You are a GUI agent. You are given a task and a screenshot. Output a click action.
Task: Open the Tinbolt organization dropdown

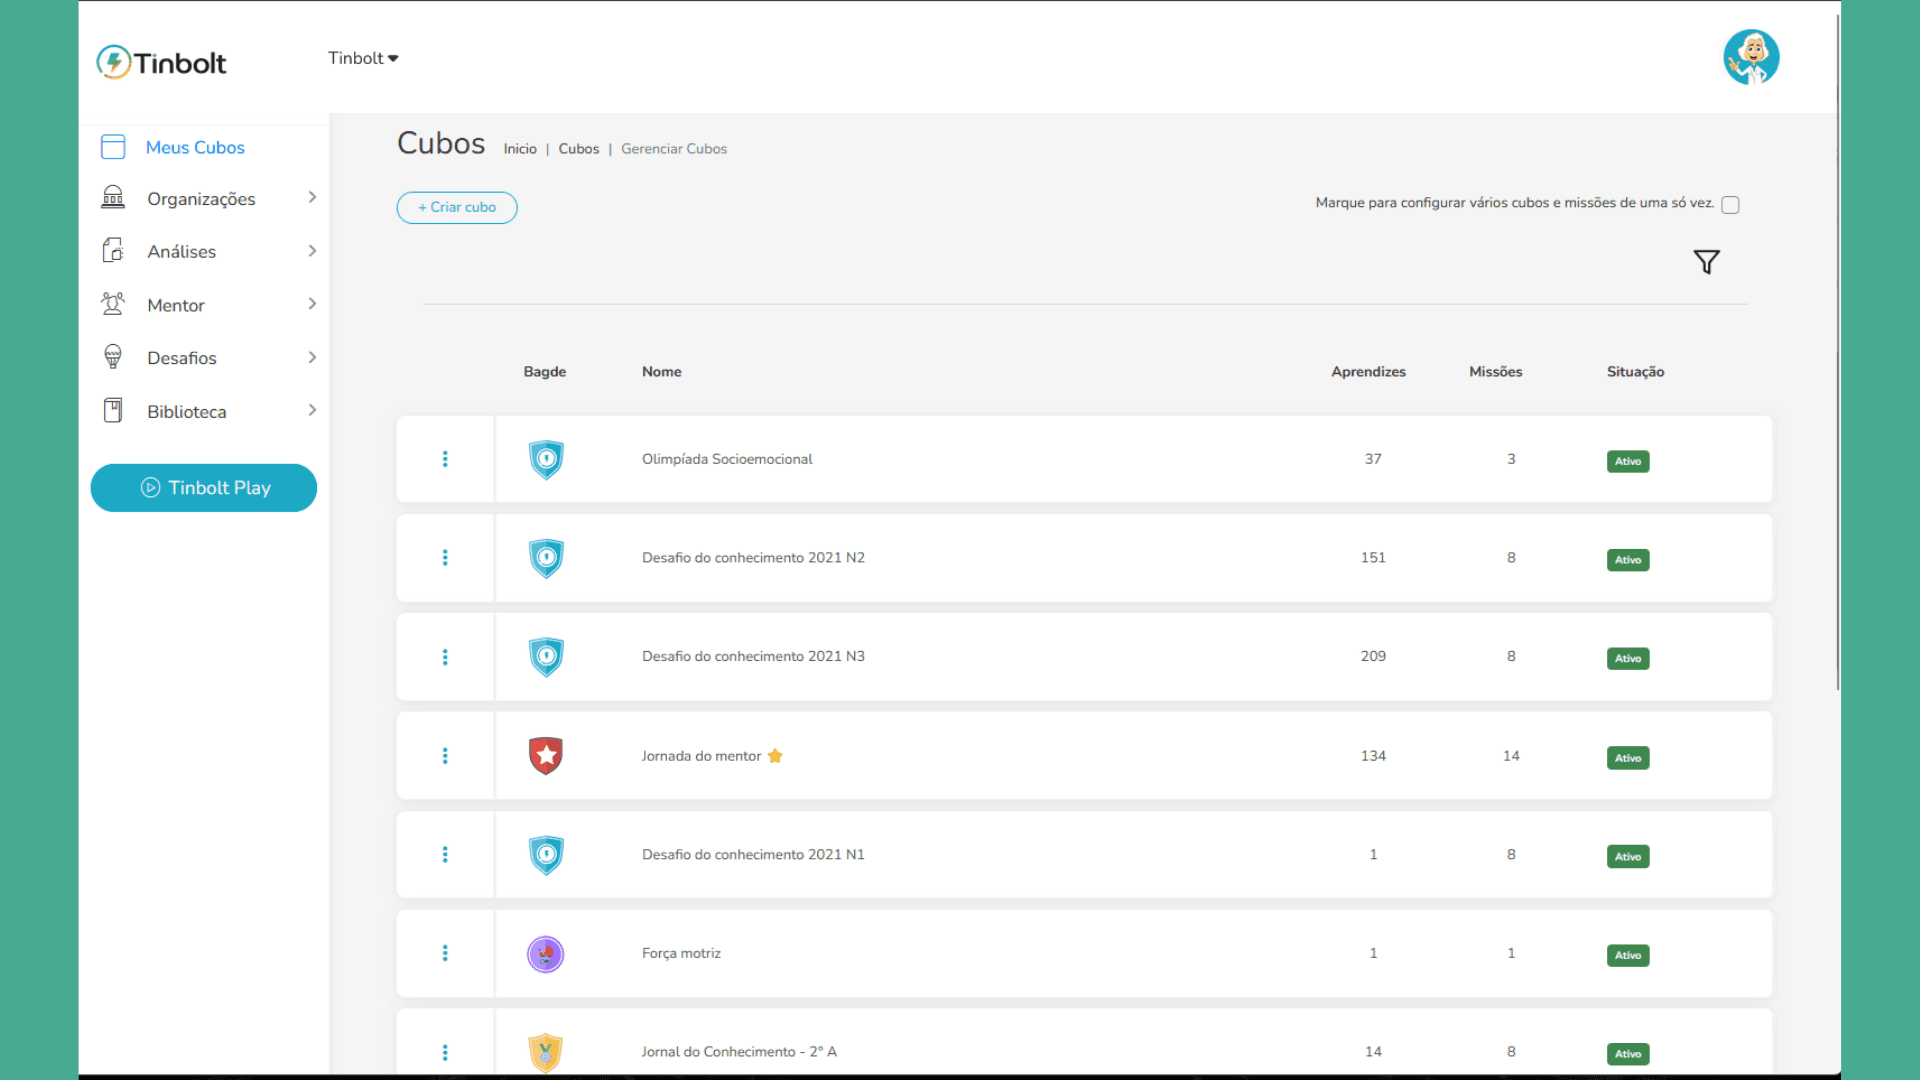pos(363,58)
